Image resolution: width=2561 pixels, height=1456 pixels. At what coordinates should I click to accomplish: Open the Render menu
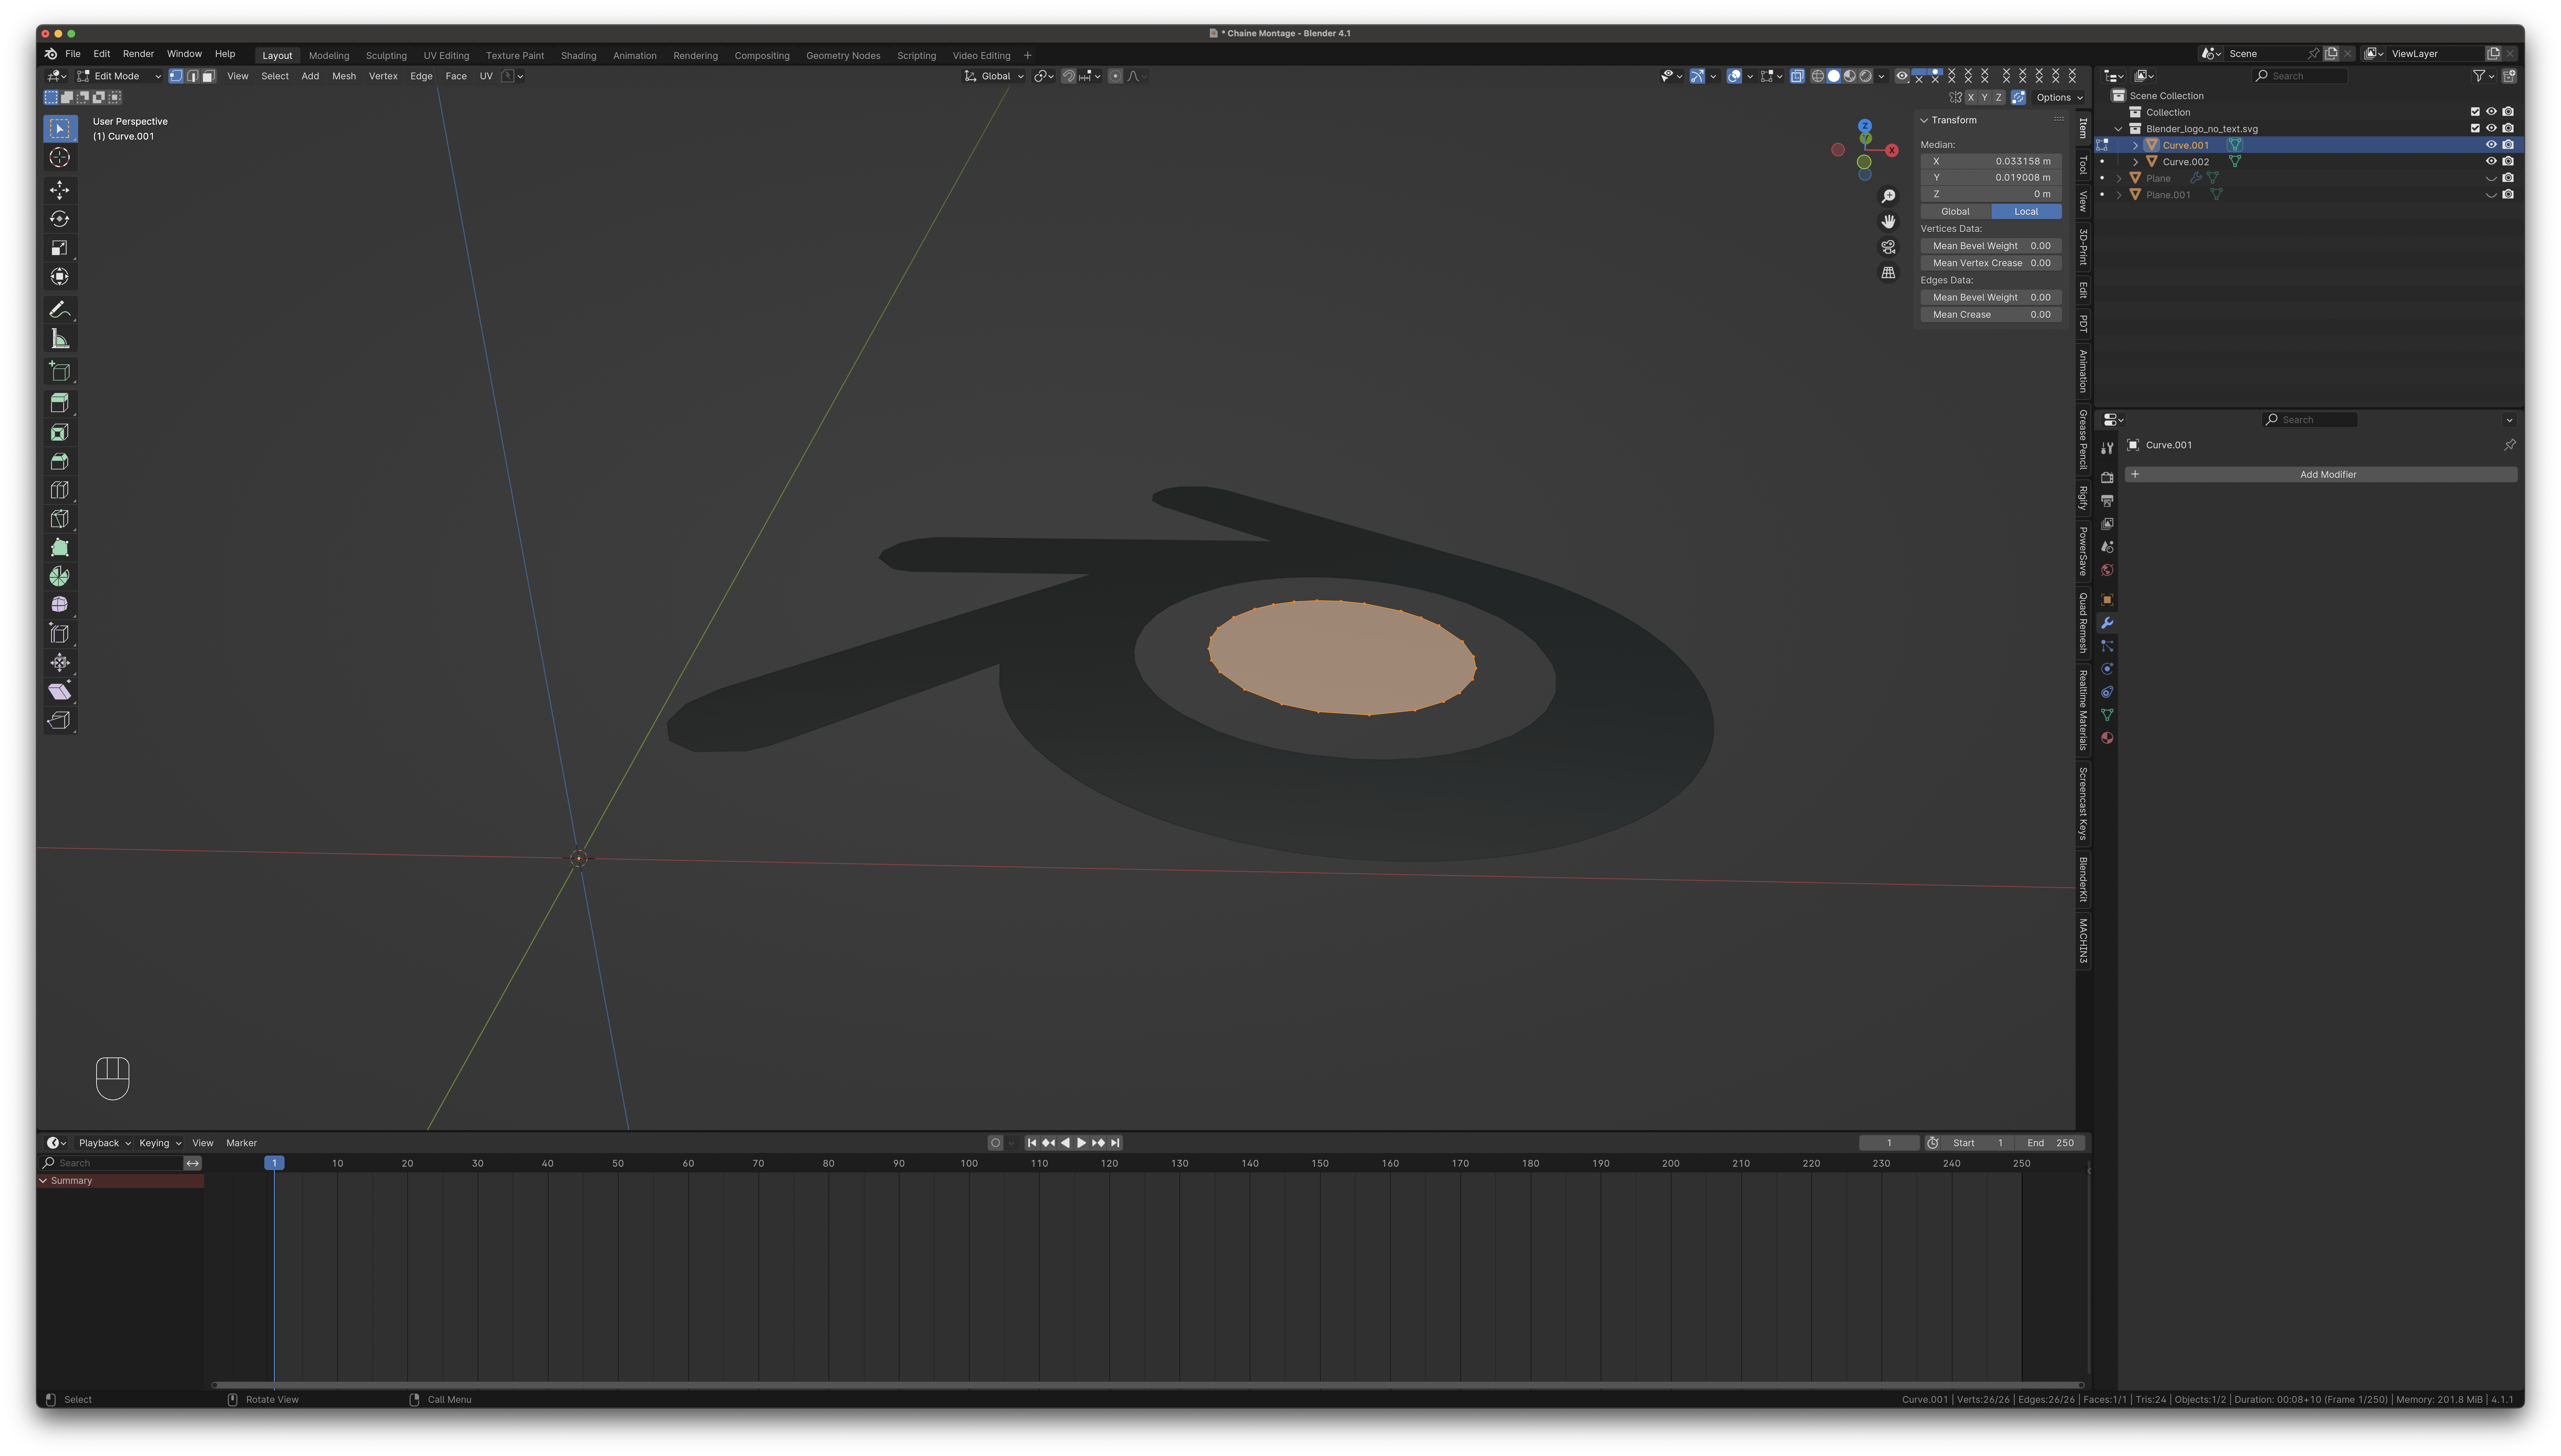point(138,54)
